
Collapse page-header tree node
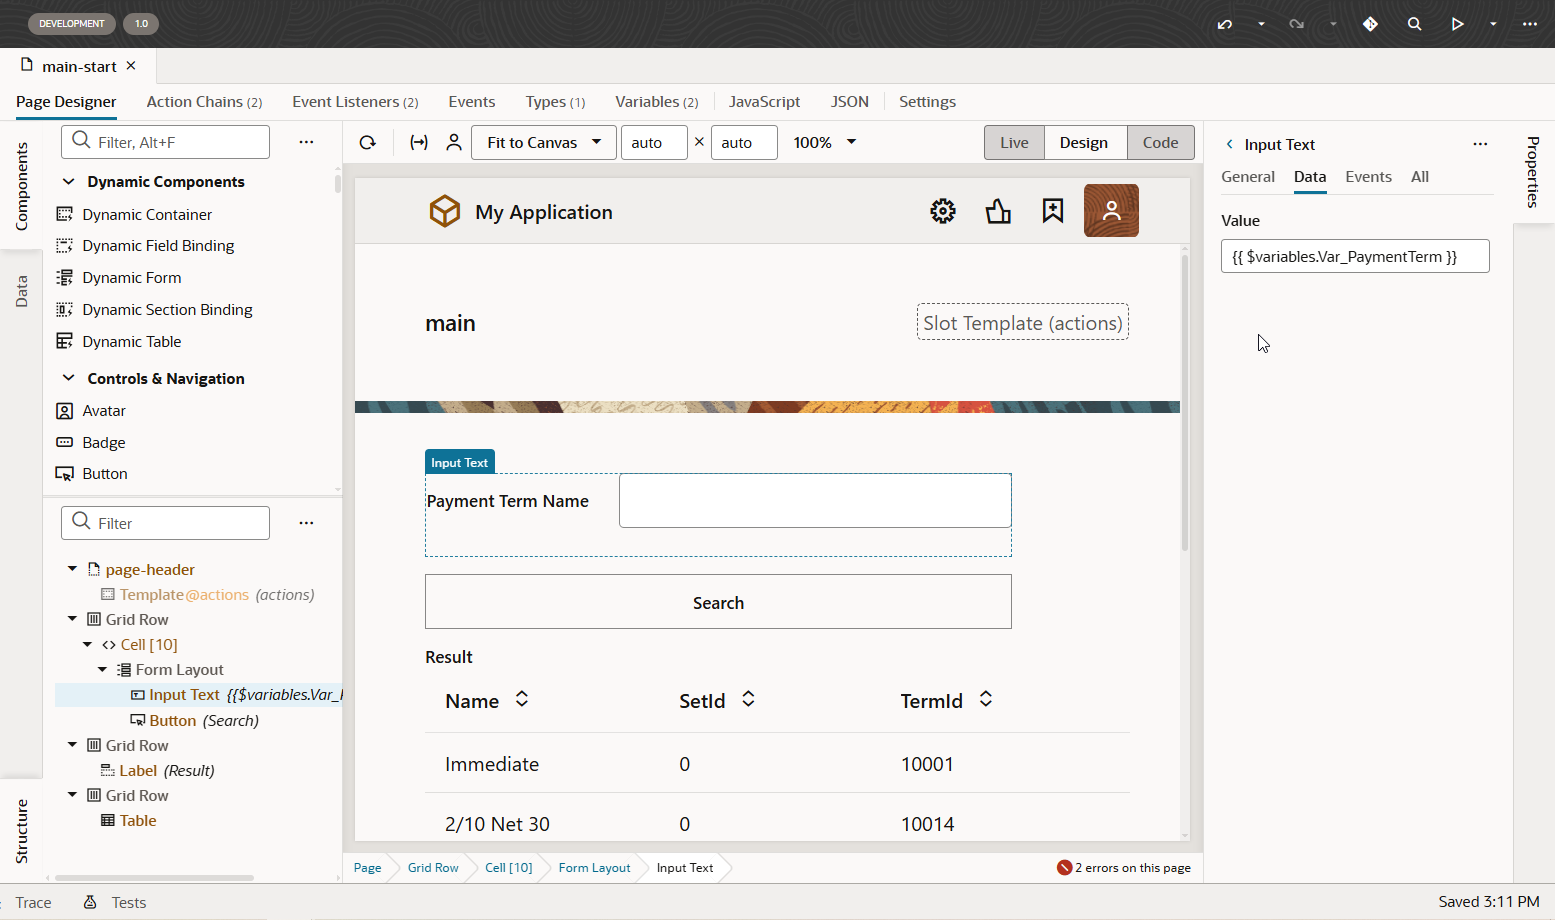(72, 569)
